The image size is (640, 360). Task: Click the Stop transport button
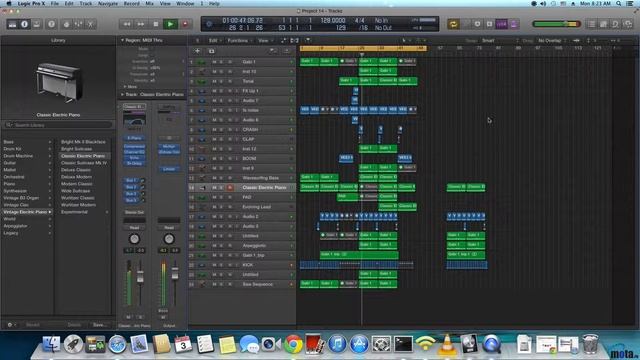(x=156, y=24)
